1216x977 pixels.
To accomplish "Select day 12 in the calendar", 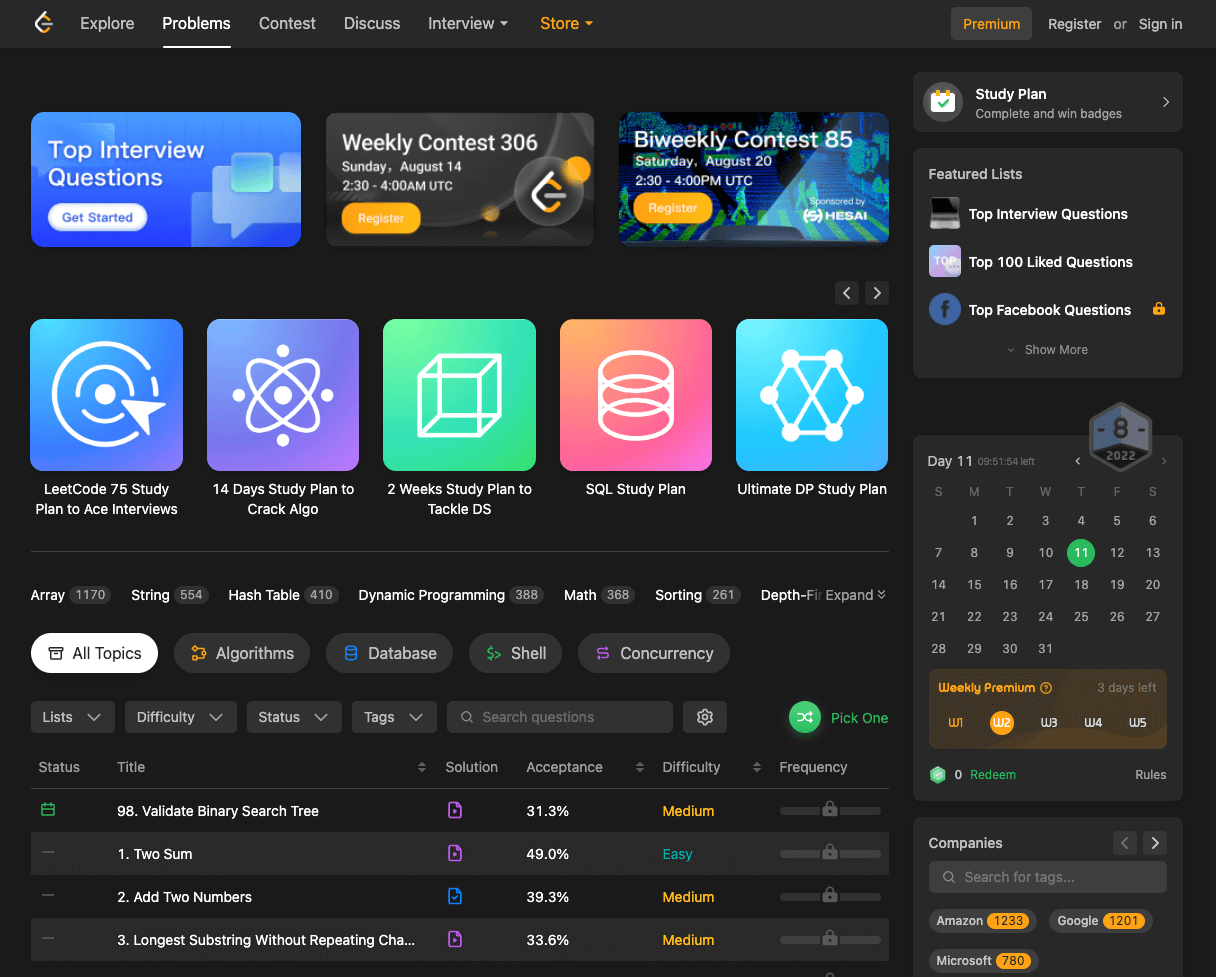I will [1117, 552].
